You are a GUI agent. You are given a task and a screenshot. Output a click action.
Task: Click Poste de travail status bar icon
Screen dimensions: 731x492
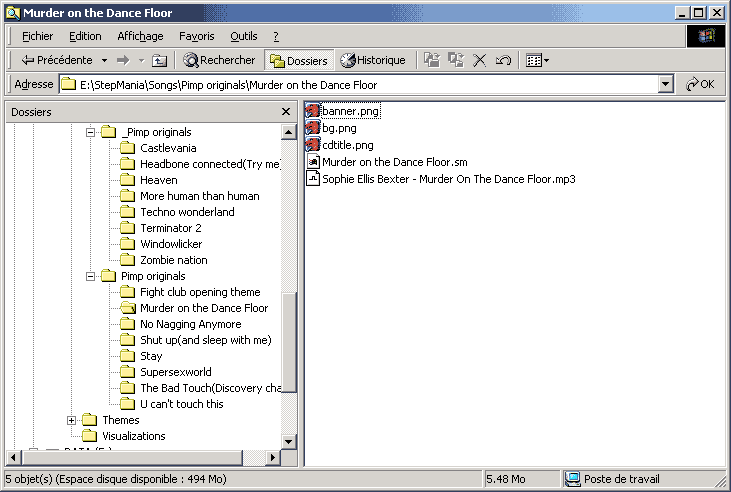click(x=572, y=479)
